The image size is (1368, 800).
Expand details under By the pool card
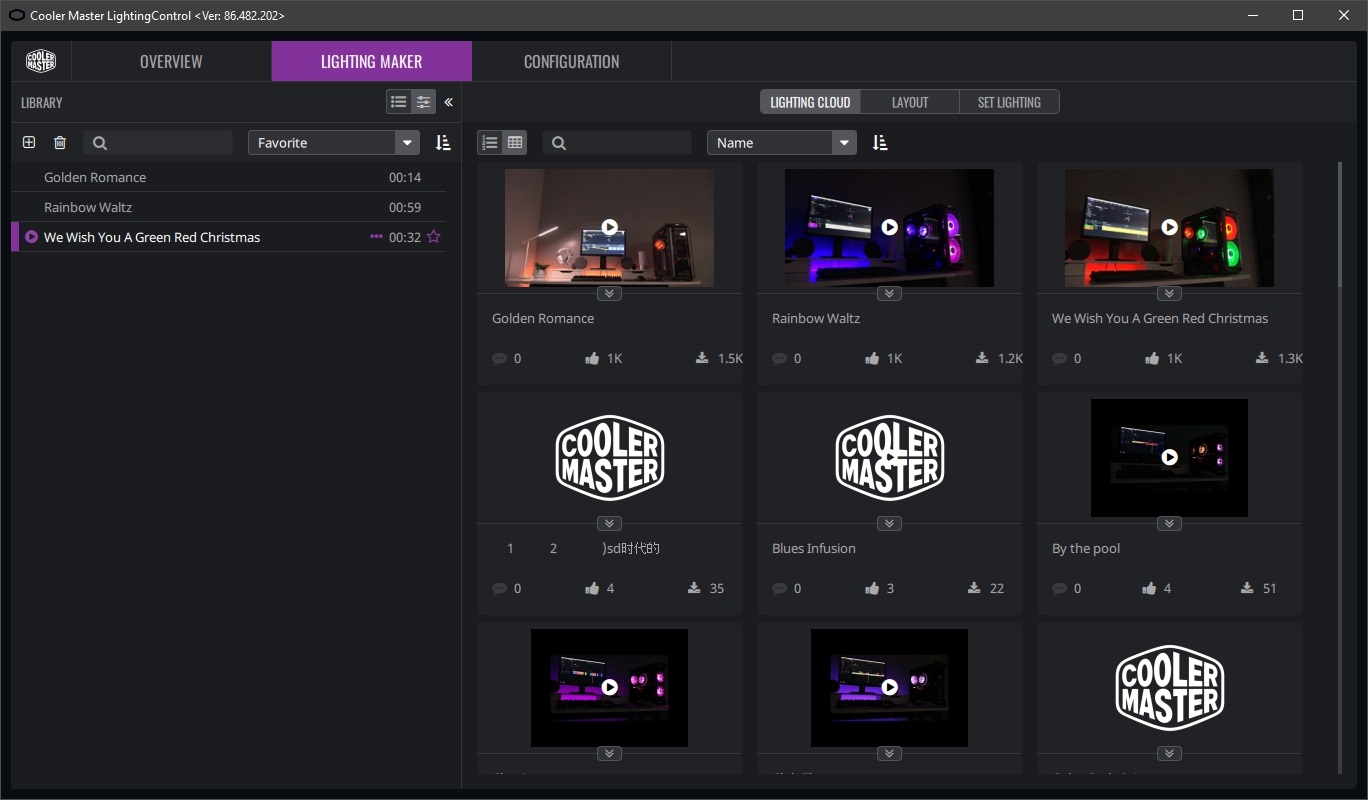point(1169,523)
